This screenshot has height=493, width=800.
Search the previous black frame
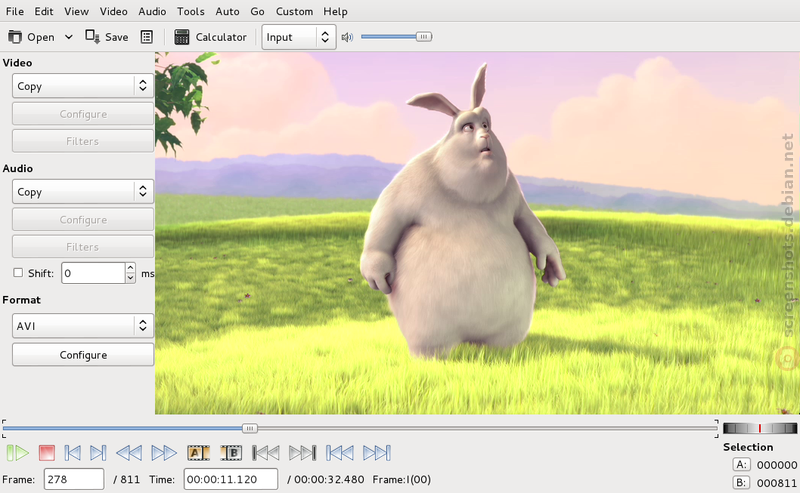tap(266, 453)
